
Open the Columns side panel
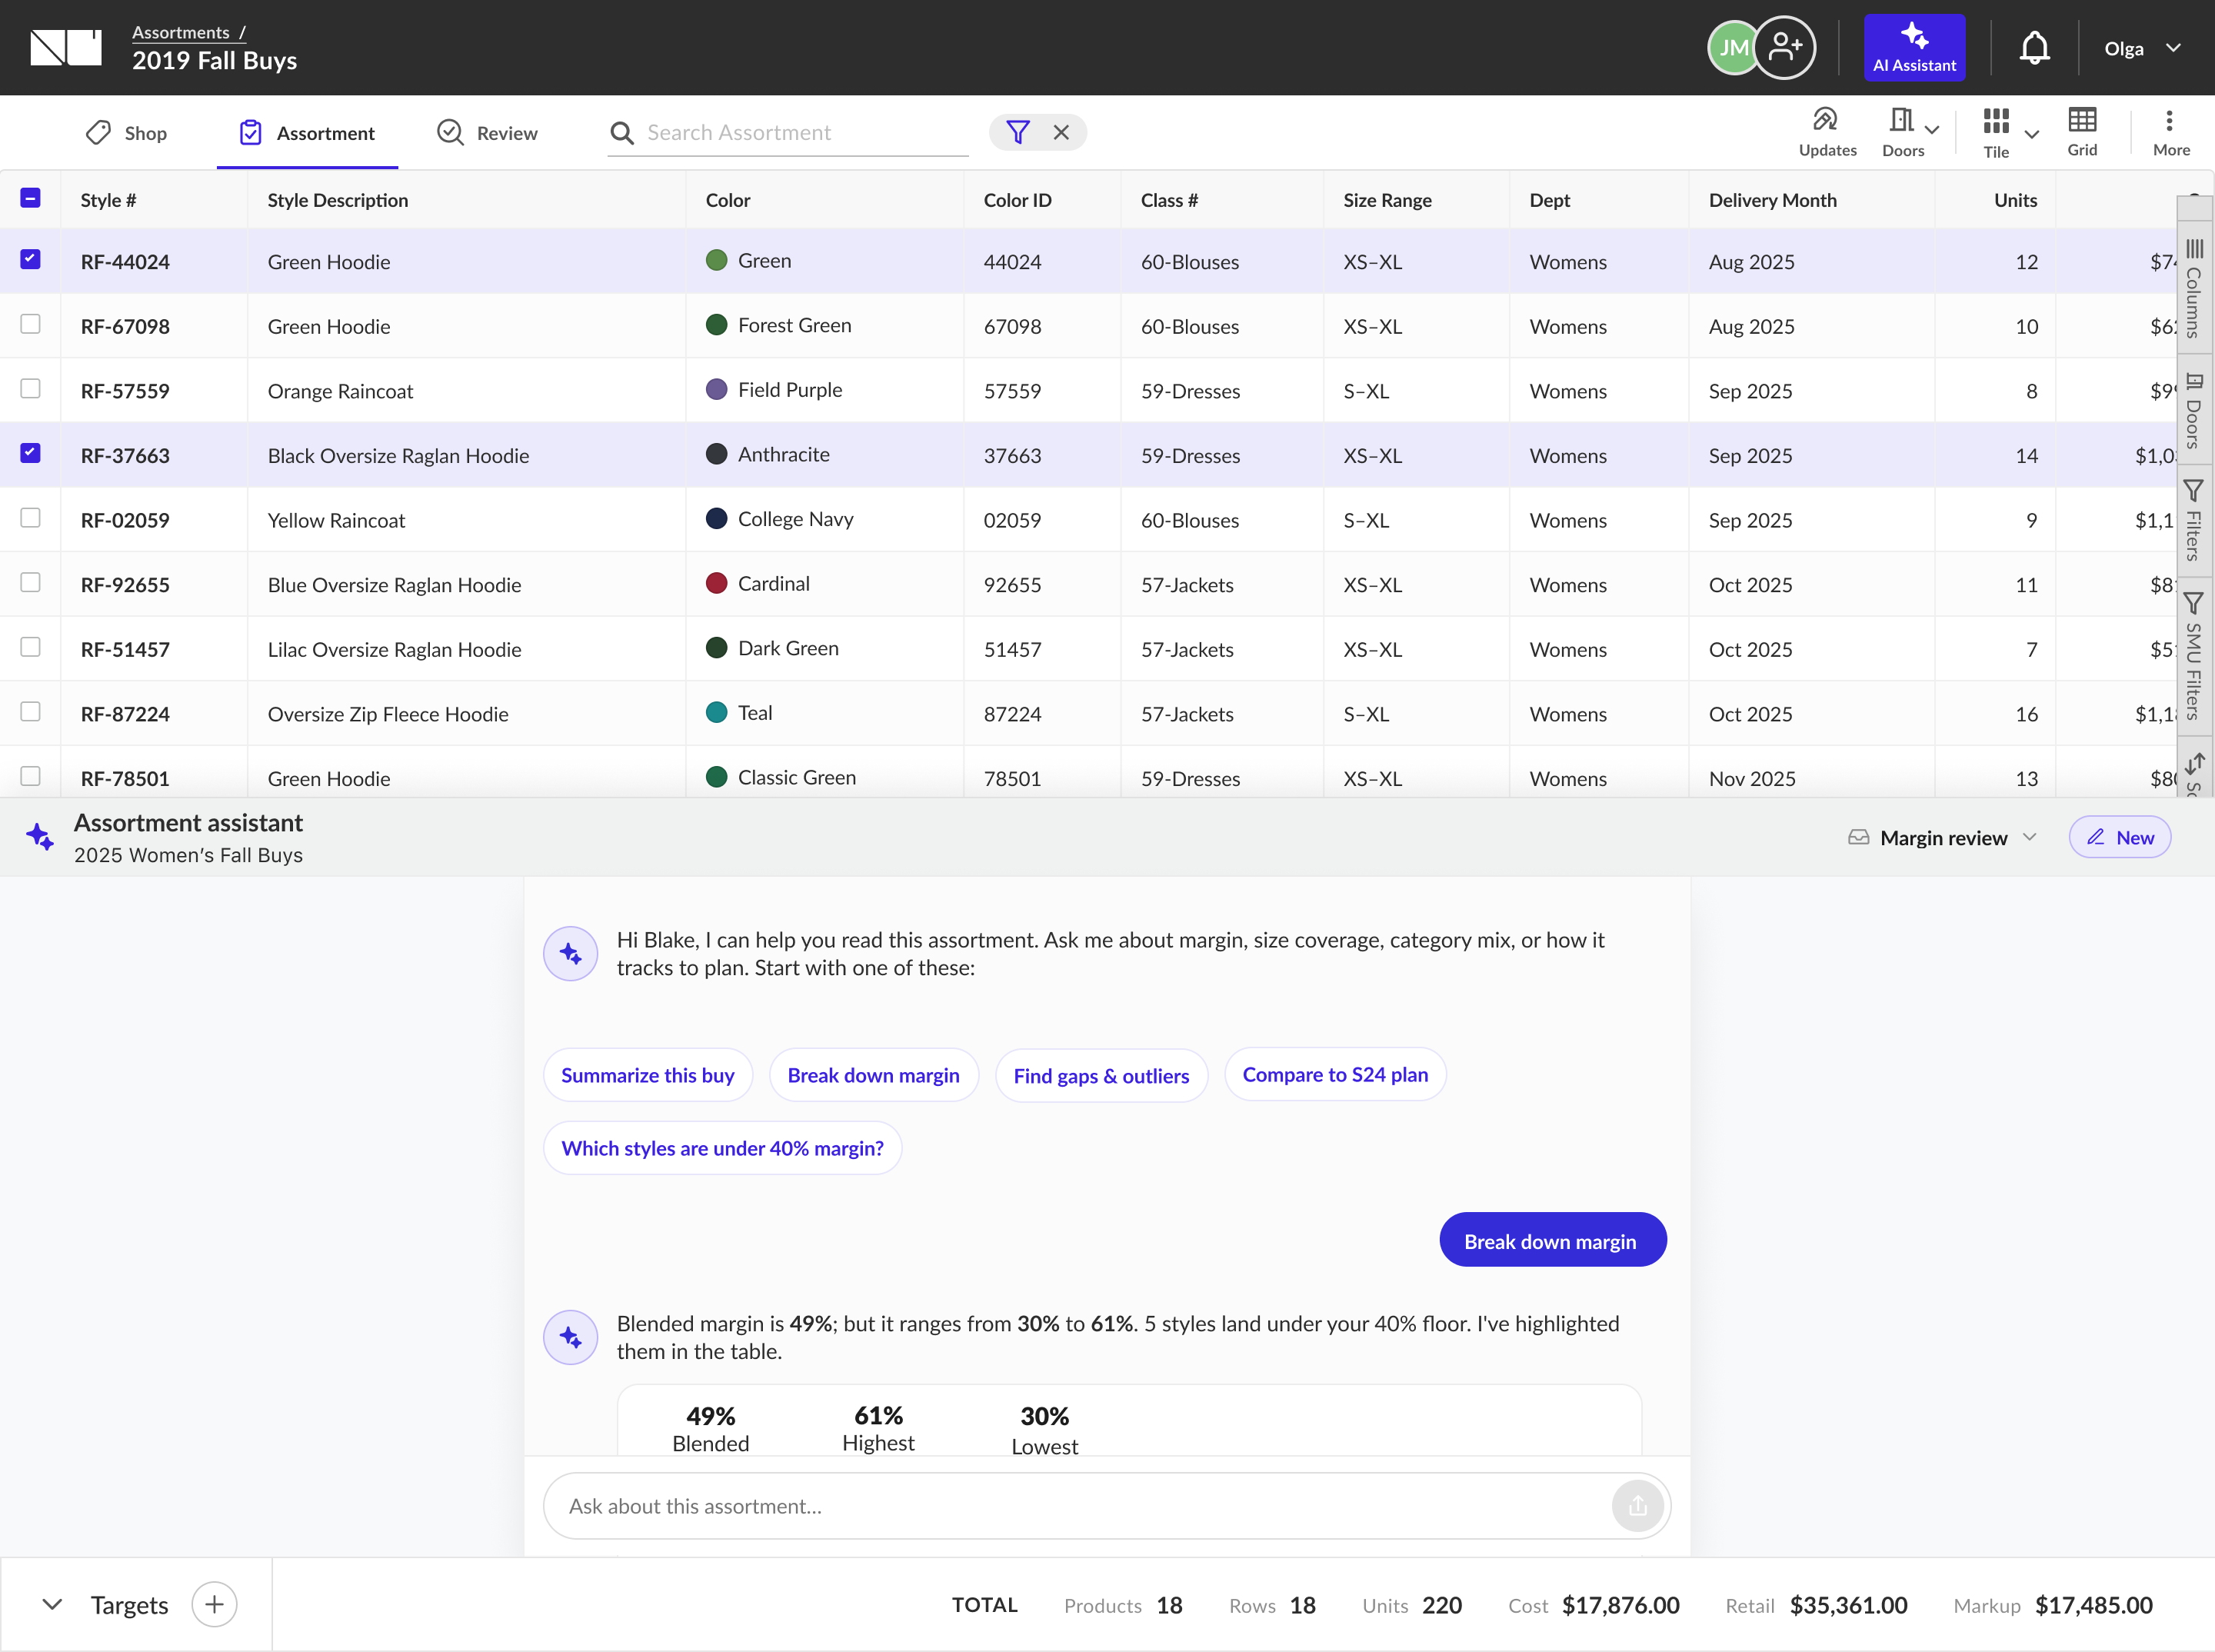tap(2193, 288)
